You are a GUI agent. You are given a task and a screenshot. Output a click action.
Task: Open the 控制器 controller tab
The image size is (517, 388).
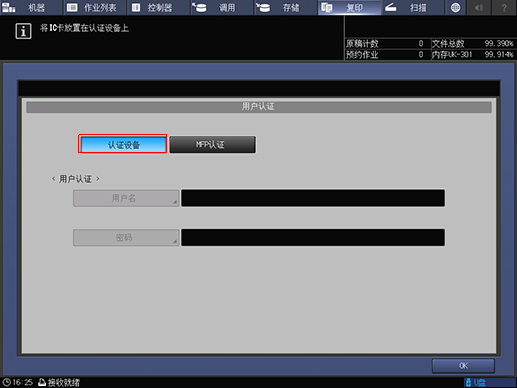[159, 7]
